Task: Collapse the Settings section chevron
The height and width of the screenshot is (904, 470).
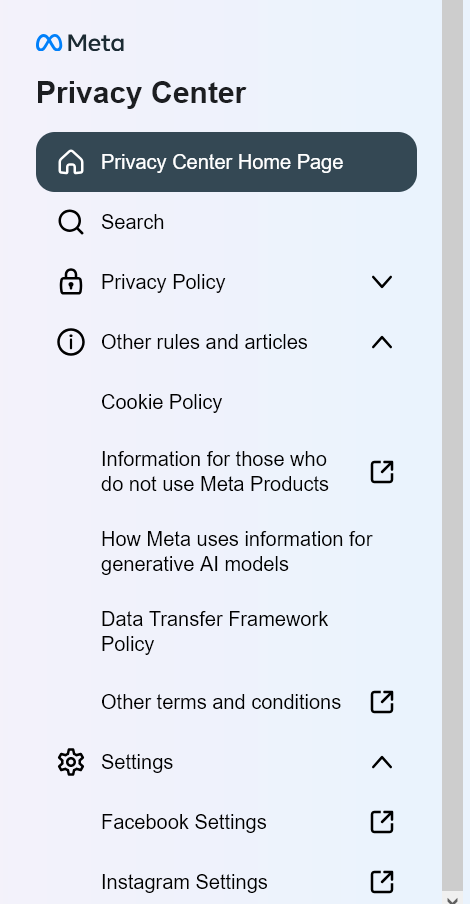Action: point(382,762)
